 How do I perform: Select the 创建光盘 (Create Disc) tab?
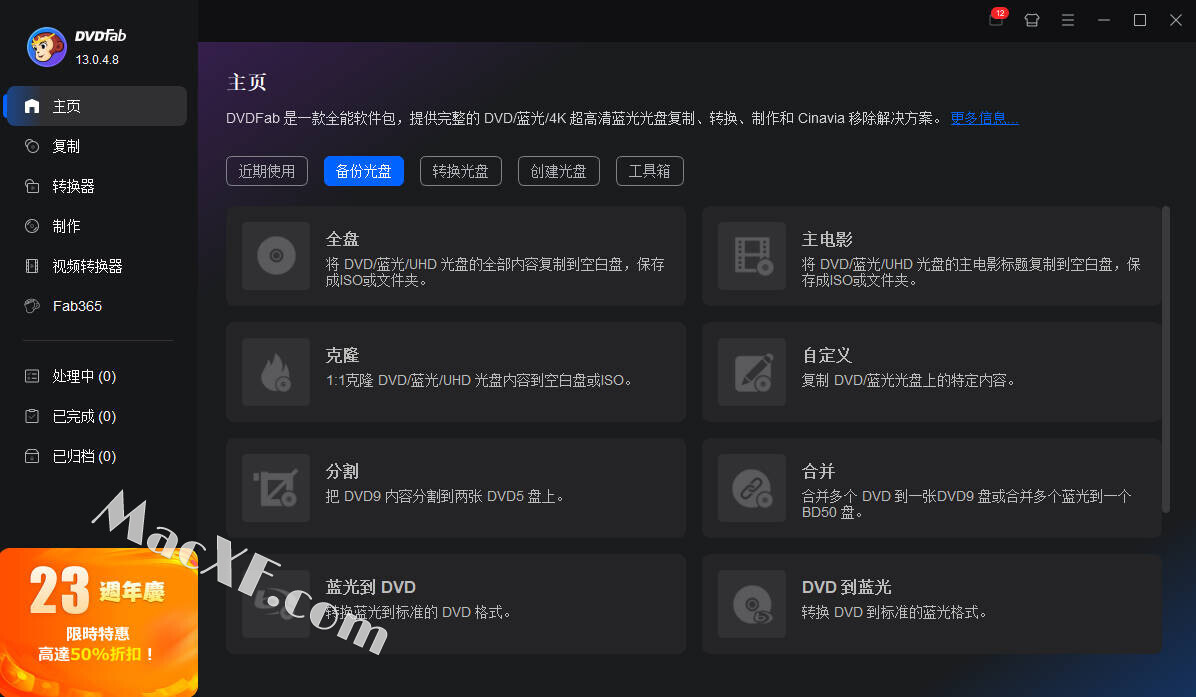(x=558, y=171)
